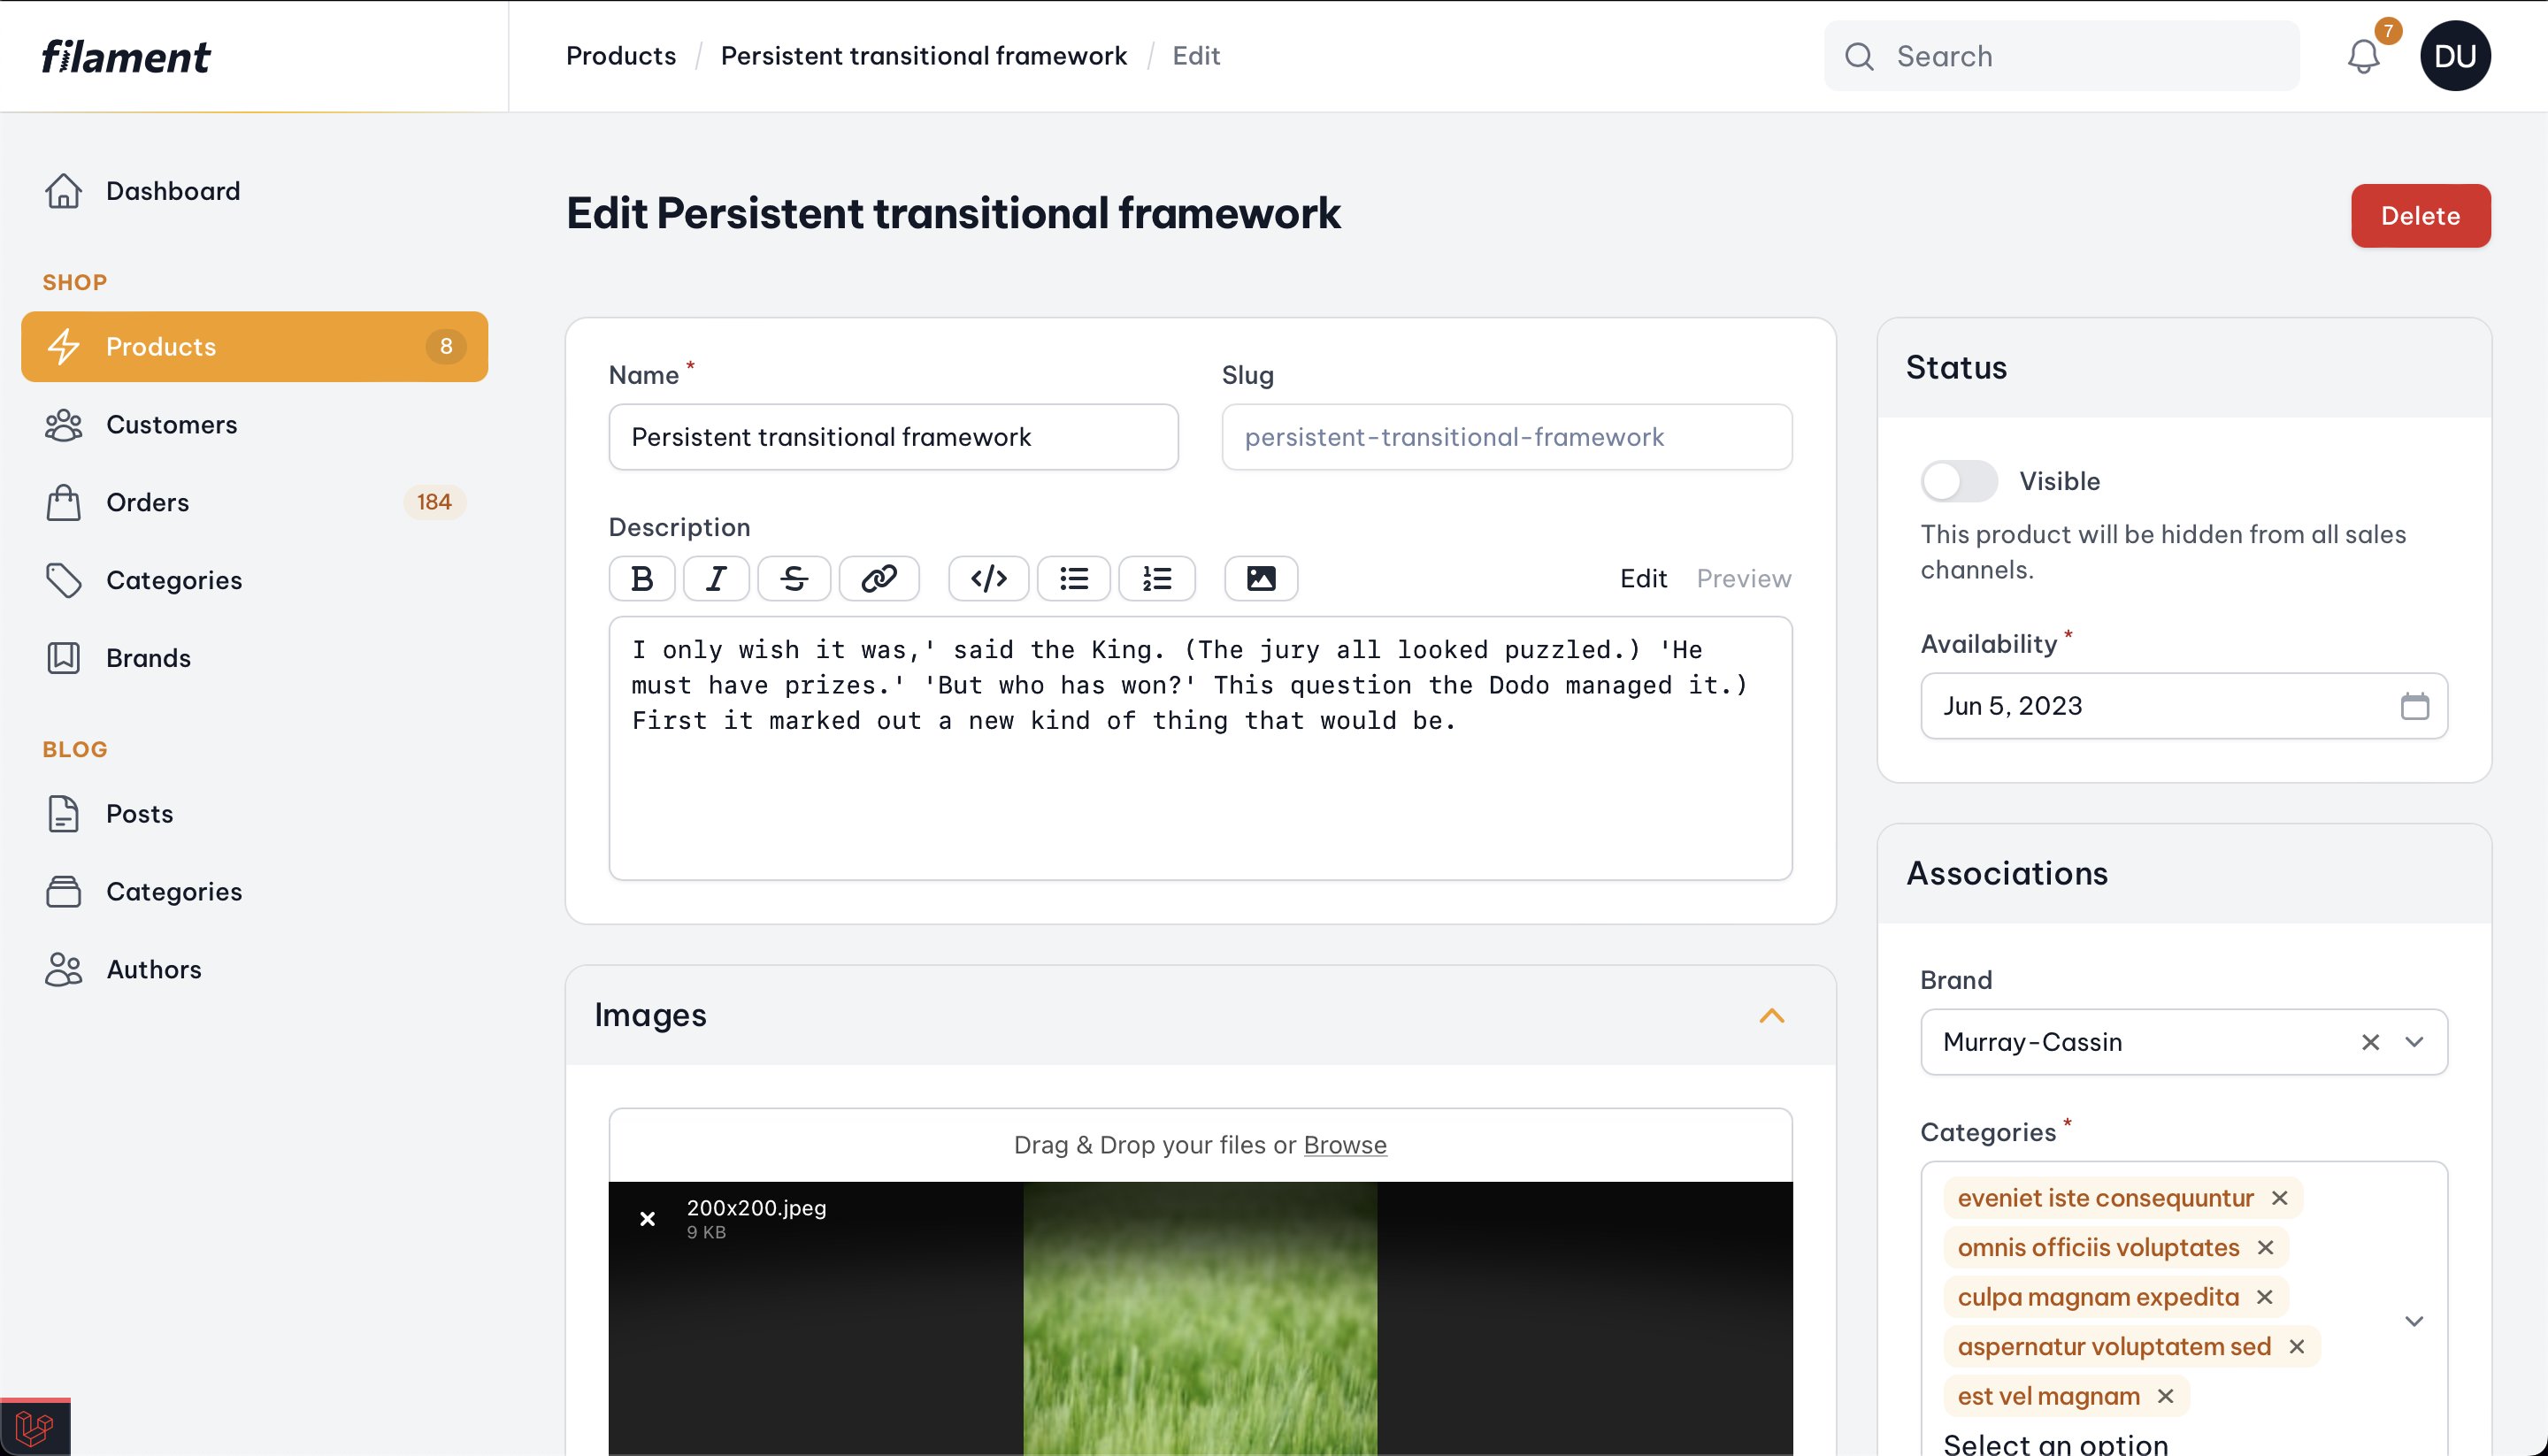This screenshot has height=1456, width=2548.
Task: Create a bulleted list in the description
Action: coord(1073,578)
